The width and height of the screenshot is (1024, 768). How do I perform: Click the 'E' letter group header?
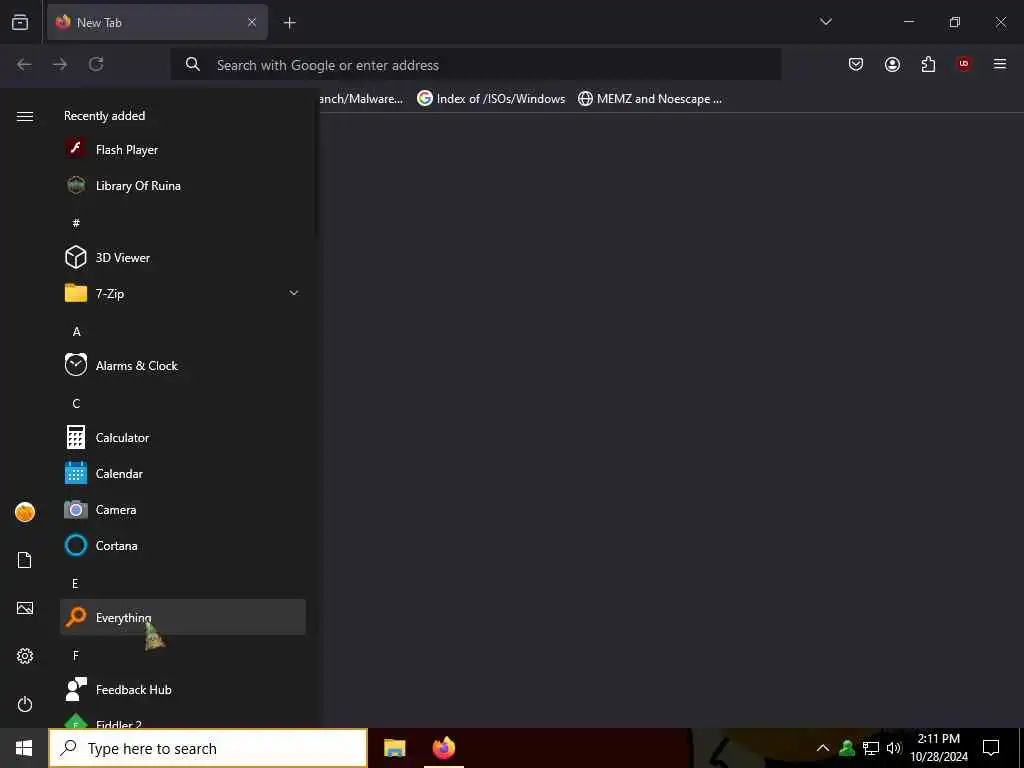[x=75, y=584]
